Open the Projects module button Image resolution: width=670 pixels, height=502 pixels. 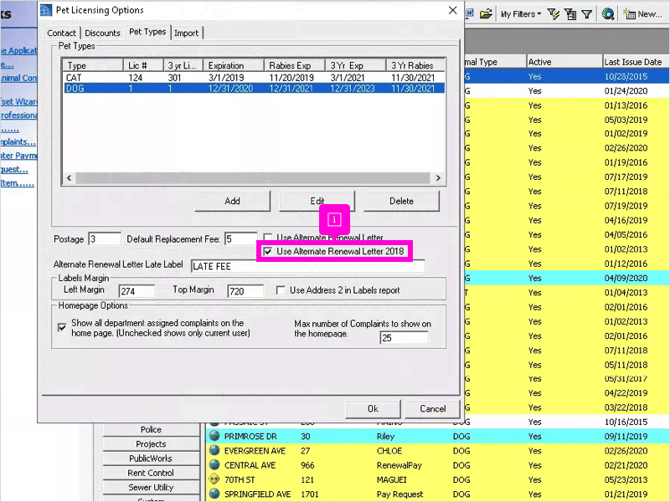pos(151,444)
